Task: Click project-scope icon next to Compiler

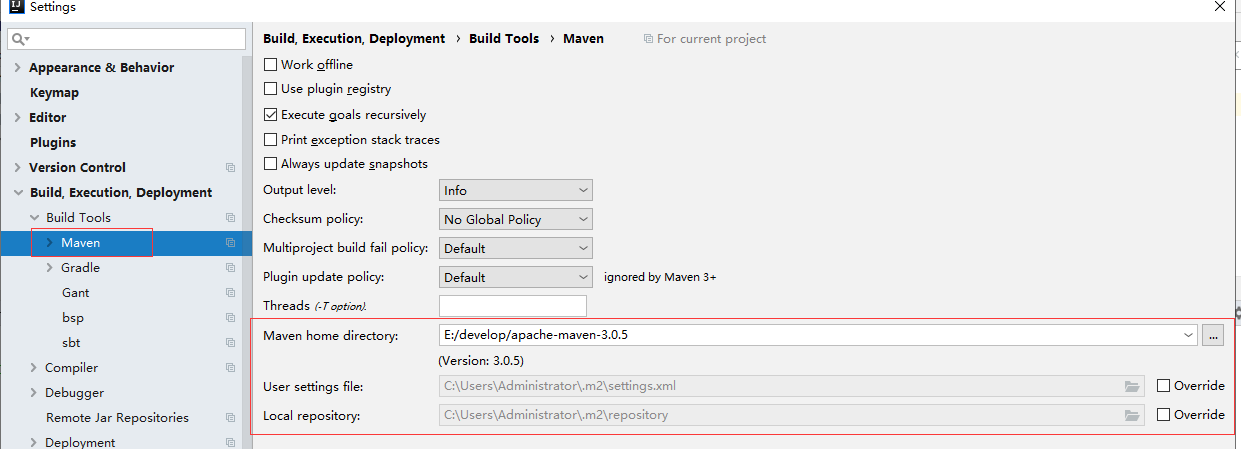Action: point(230,368)
